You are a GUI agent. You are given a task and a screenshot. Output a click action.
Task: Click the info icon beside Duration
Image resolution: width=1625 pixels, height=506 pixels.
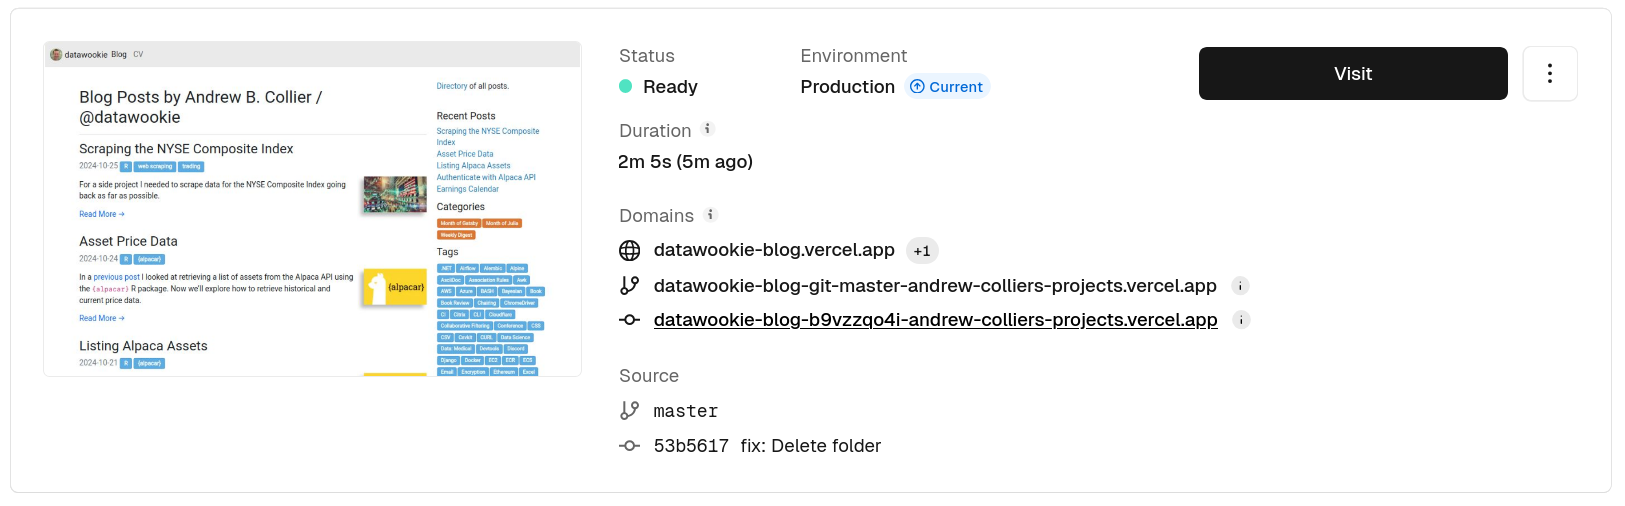pos(707,129)
